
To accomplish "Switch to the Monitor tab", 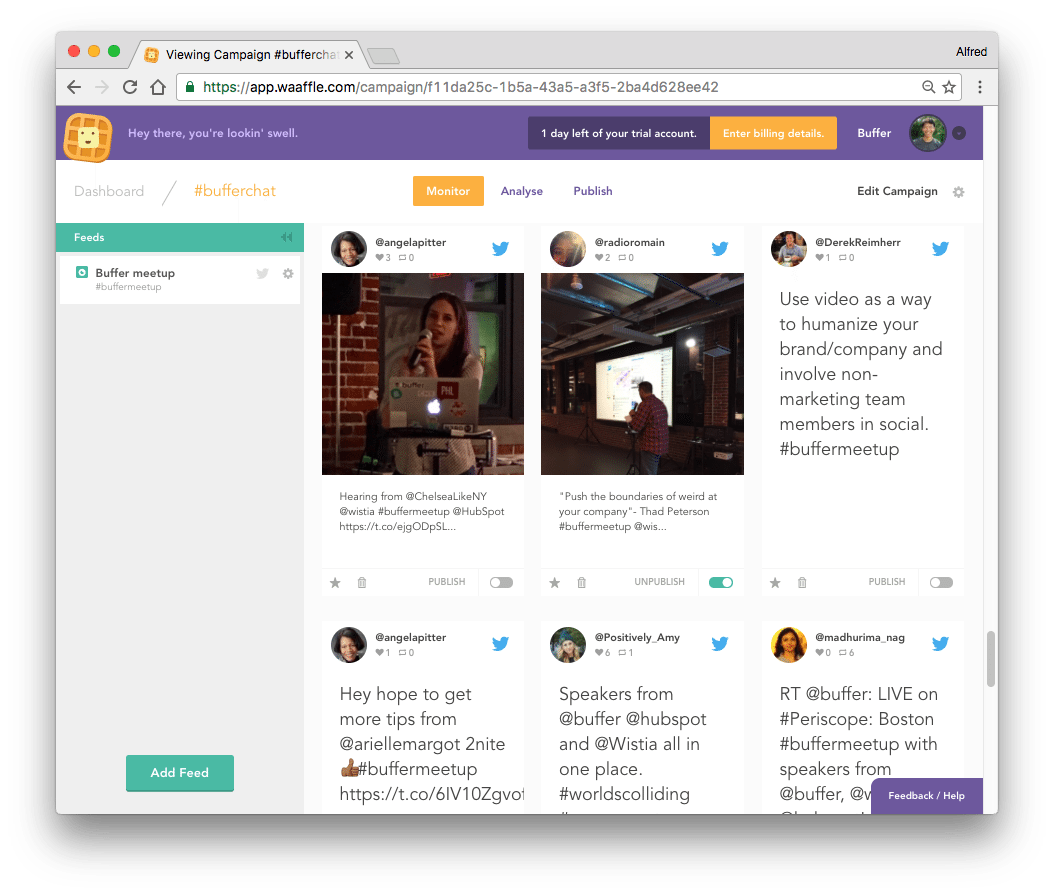I will [448, 191].
